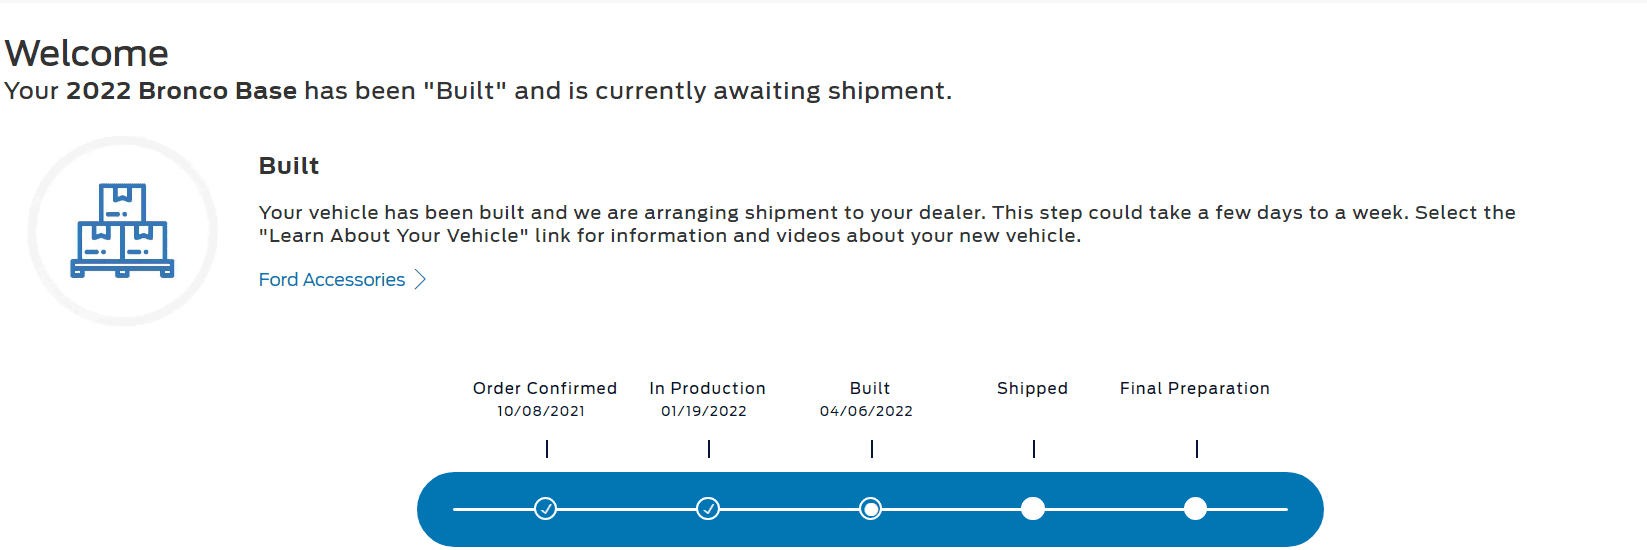Click the 2022 Bronco Base vehicle name
Screen dimensions: 1647x550
point(181,91)
